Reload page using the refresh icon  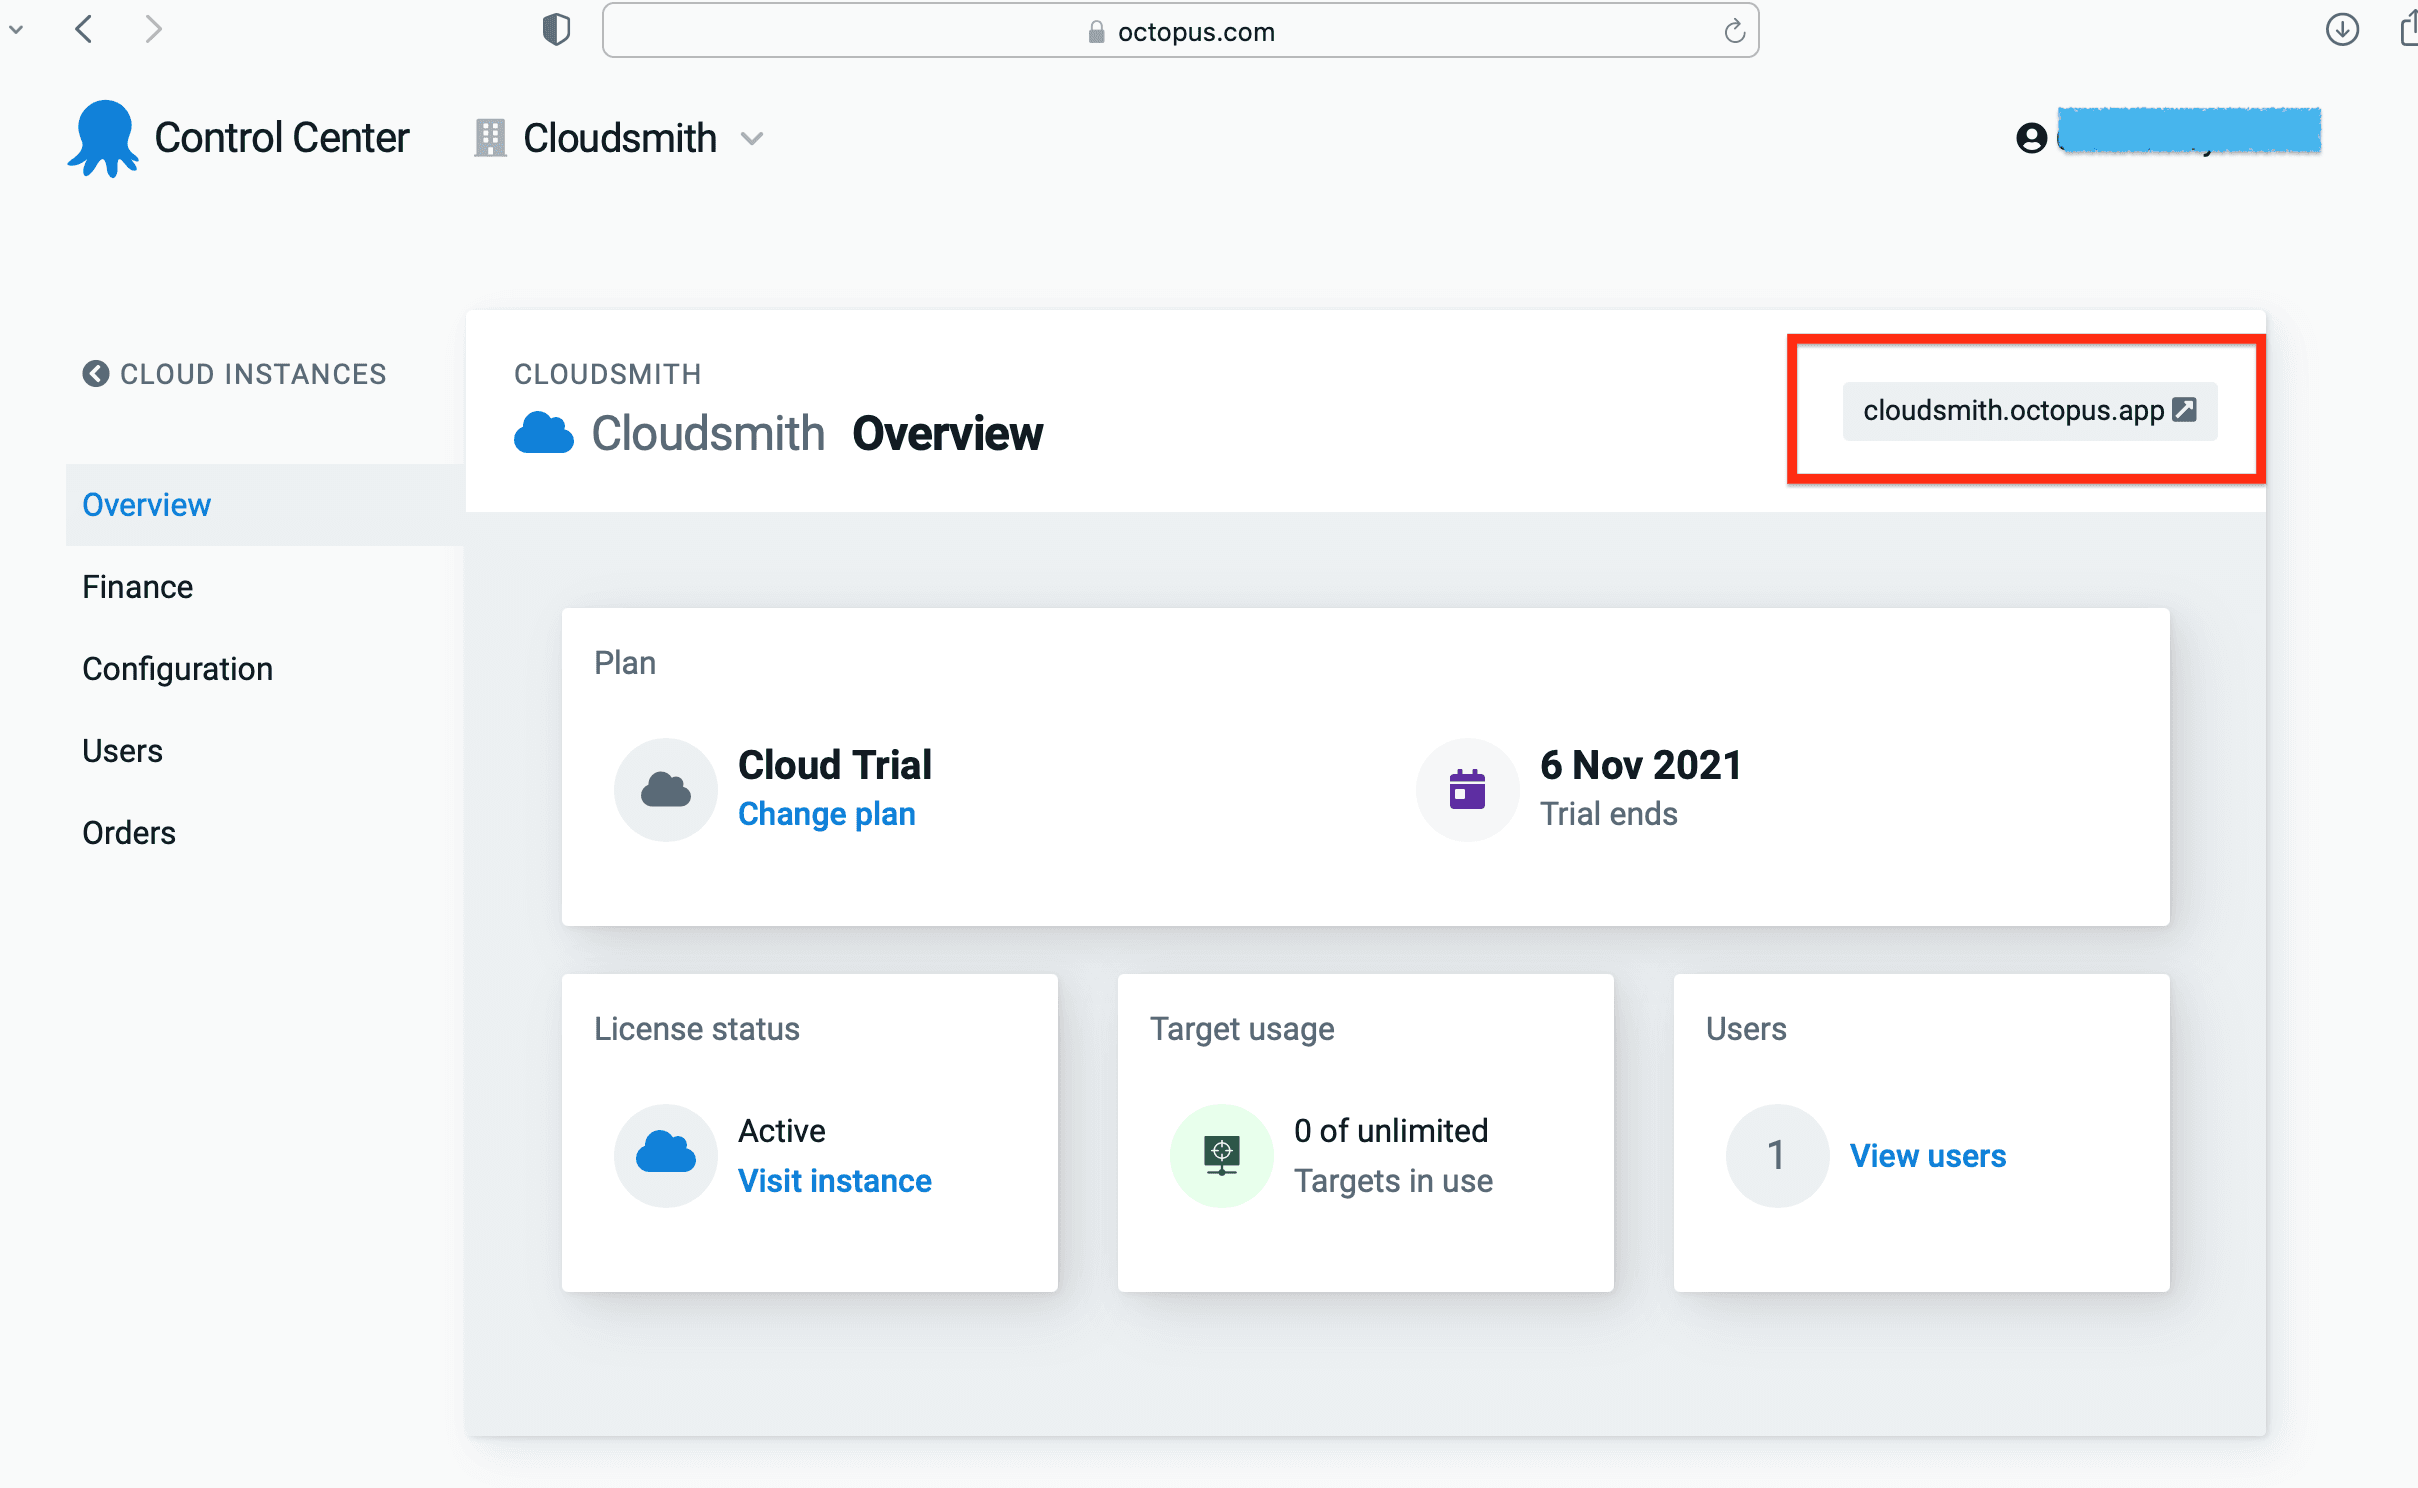(1734, 32)
